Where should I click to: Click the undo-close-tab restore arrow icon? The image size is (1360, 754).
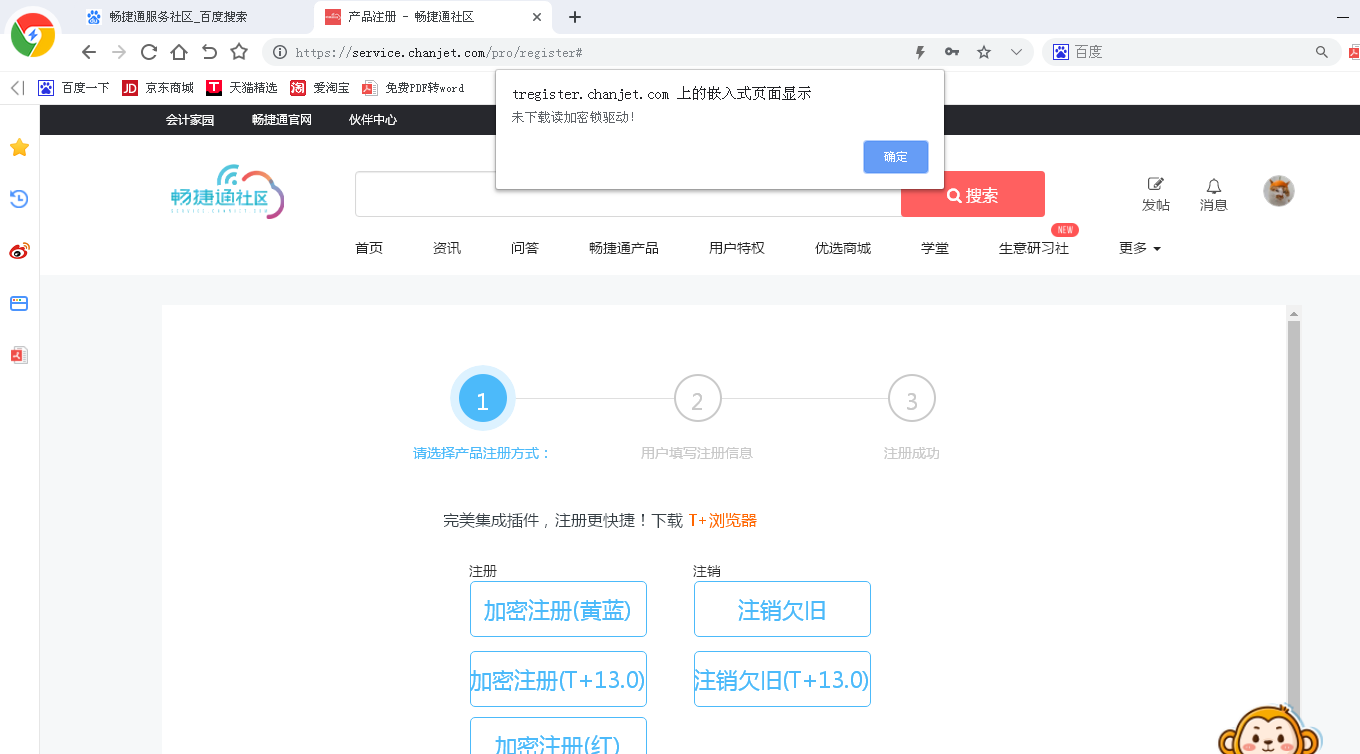[x=209, y=52]
